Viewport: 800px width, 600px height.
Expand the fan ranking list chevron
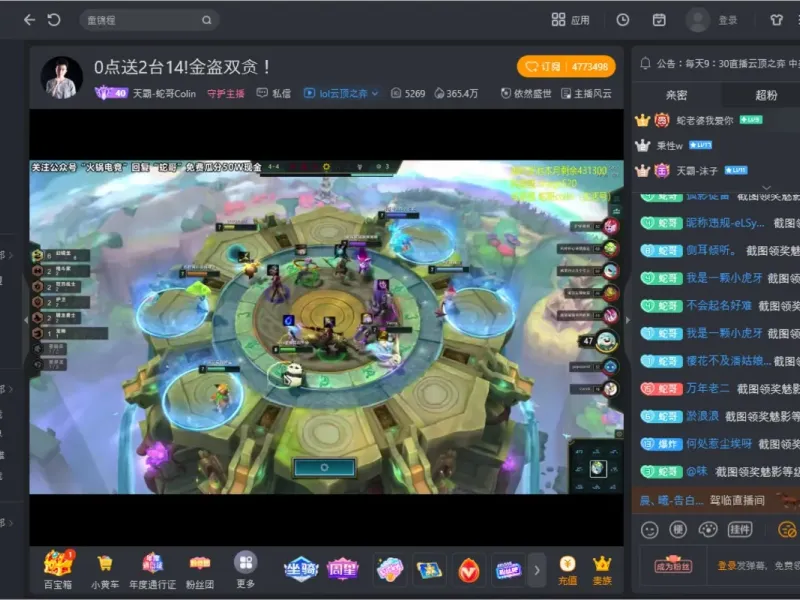pos(766,187)
